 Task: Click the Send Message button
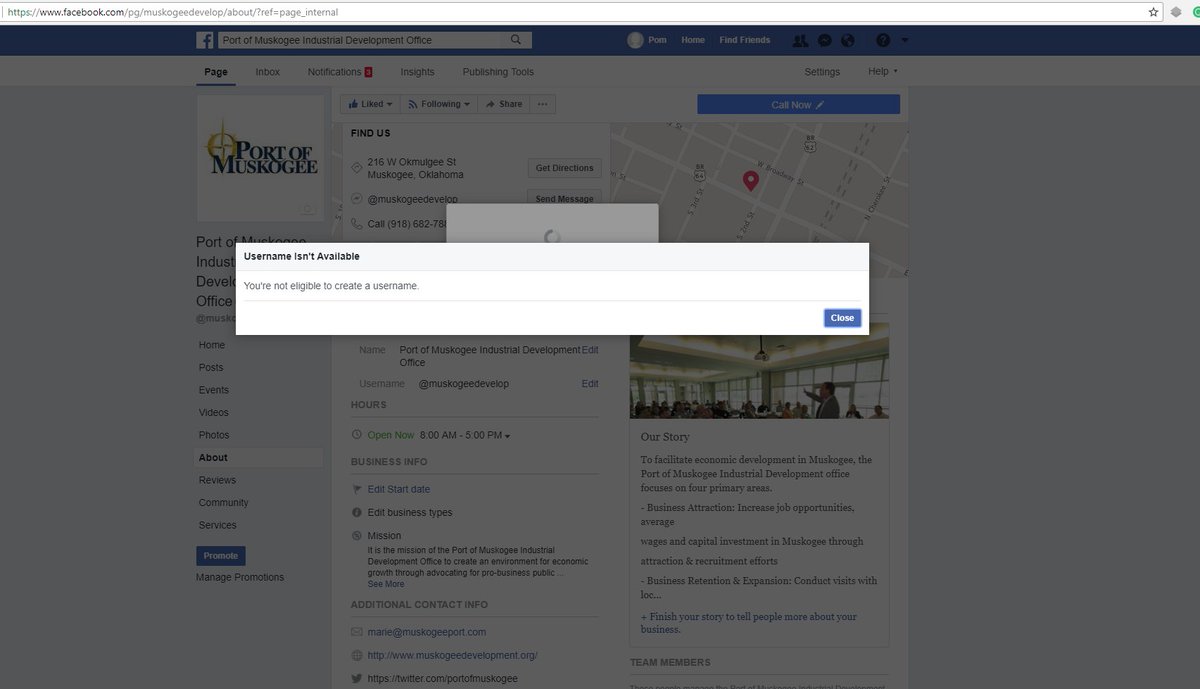click(x=564, y=198)
